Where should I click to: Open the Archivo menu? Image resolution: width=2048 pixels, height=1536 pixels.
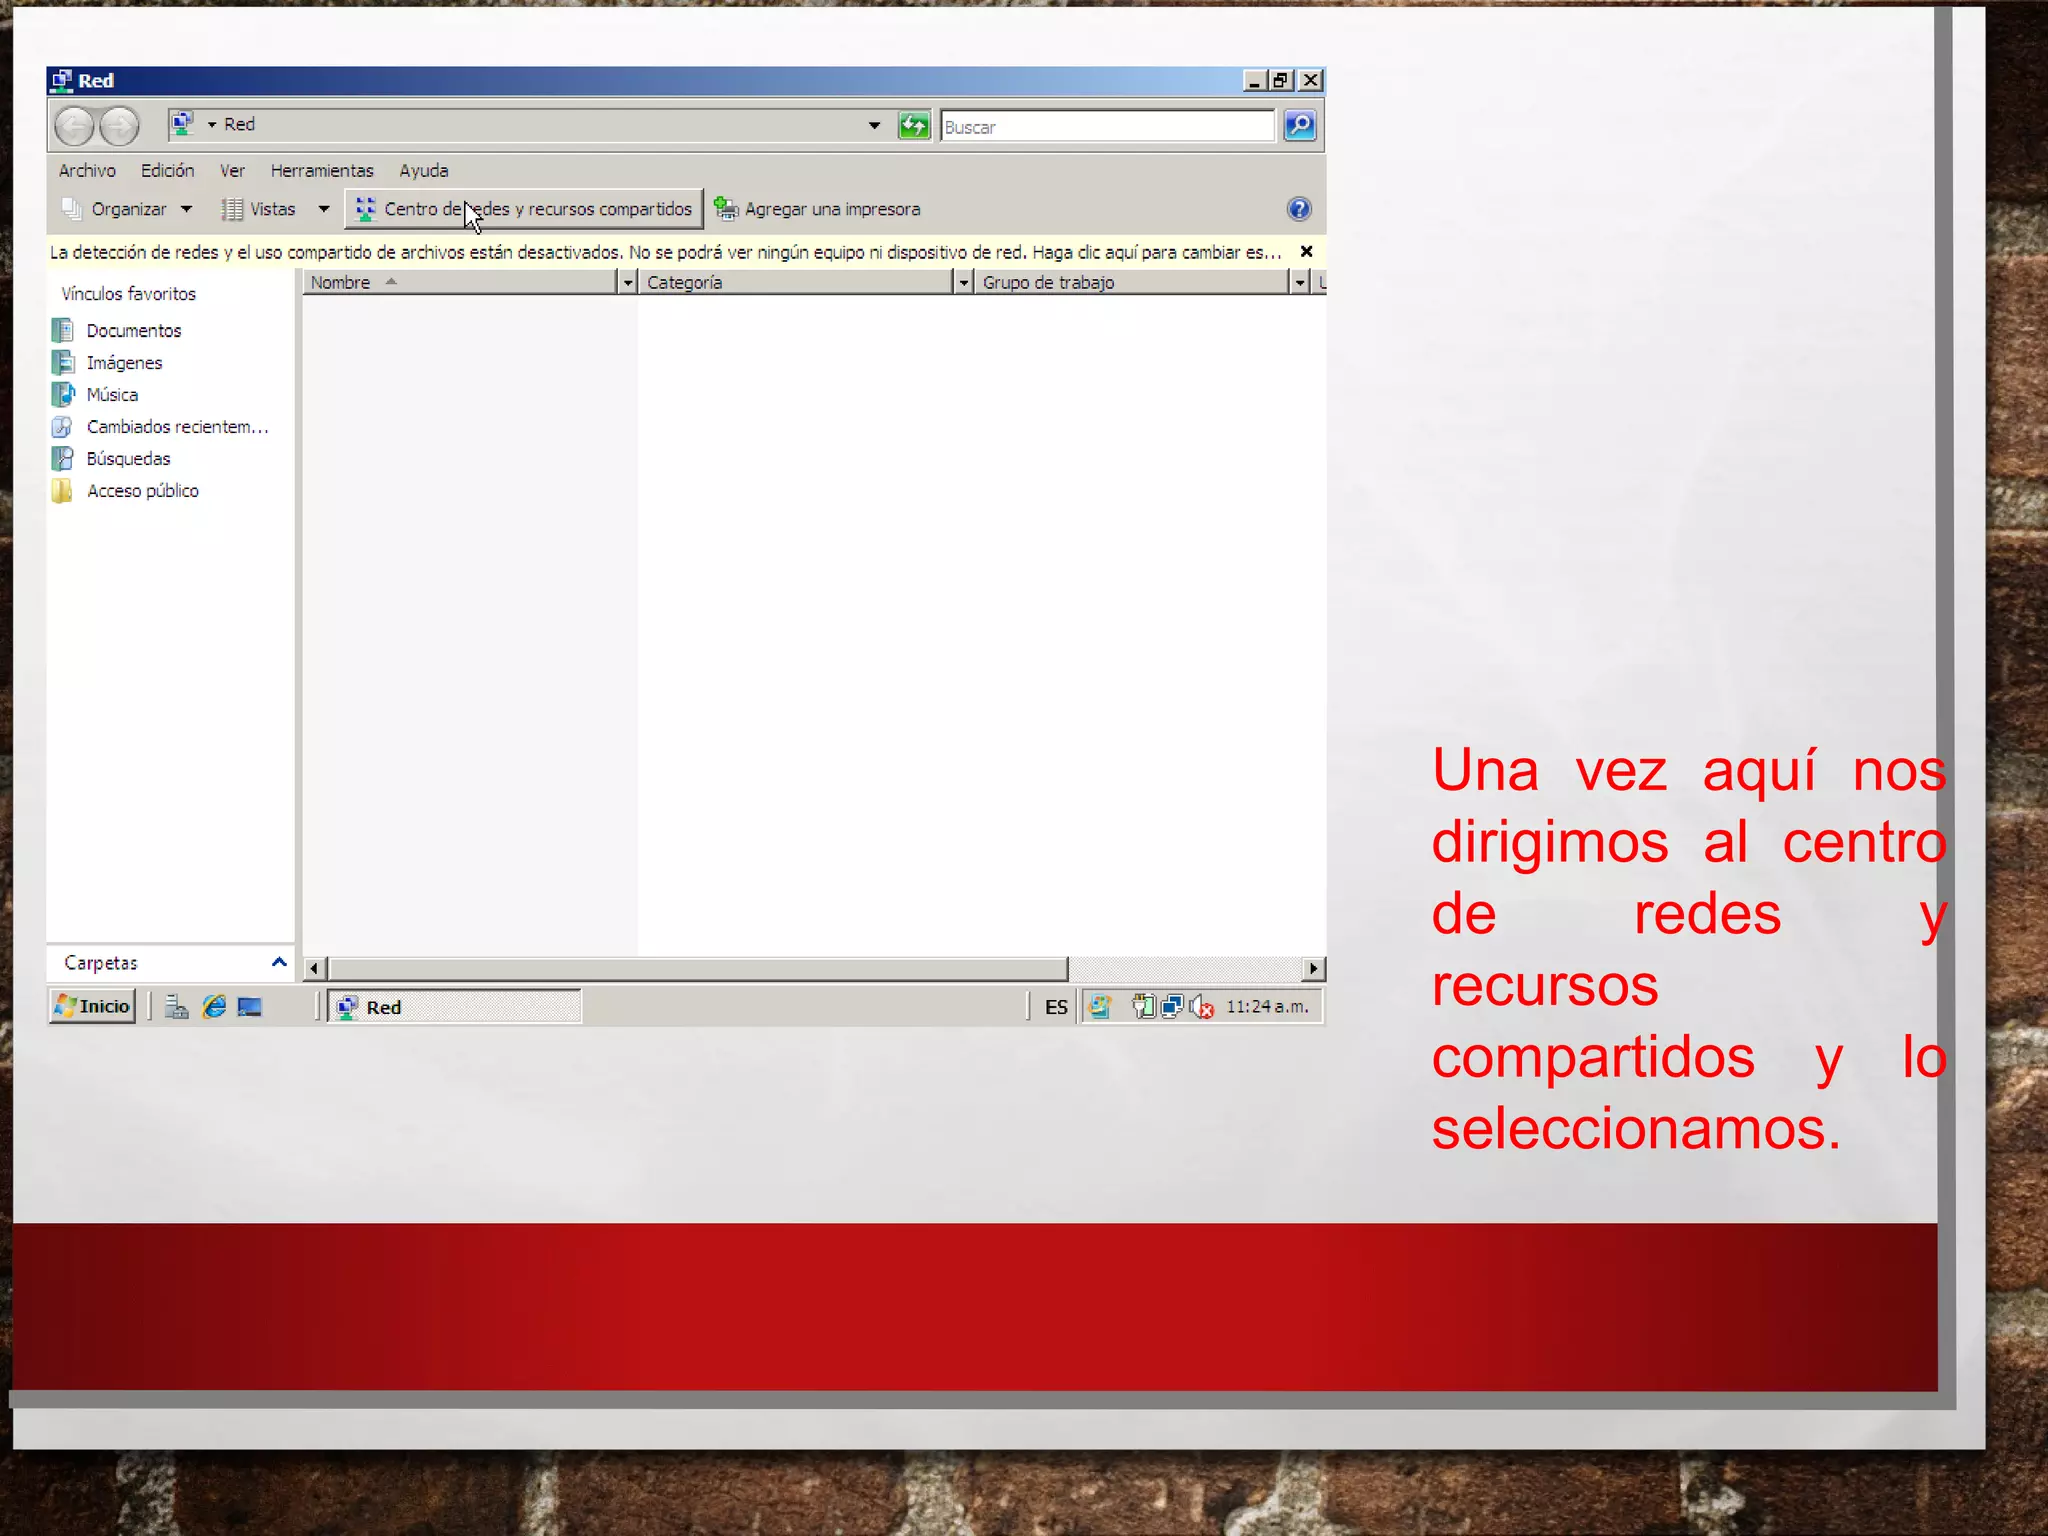[x=87, y=171]
